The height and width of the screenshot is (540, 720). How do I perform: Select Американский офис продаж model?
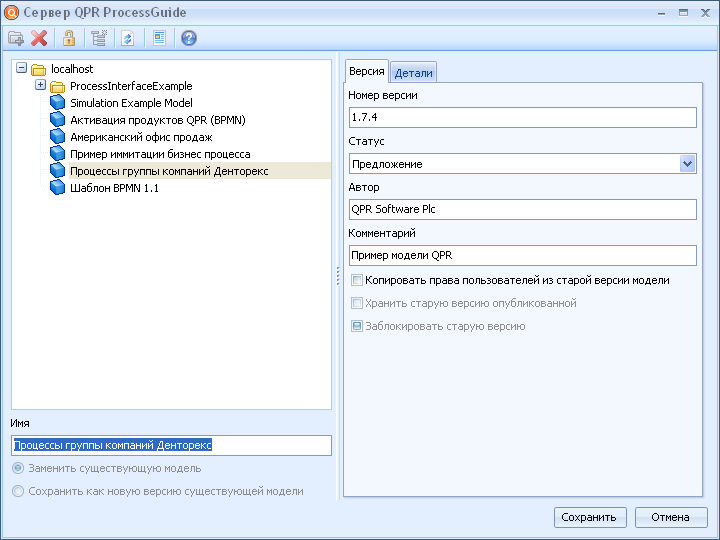pyautogui.click(x=141, y=137)
